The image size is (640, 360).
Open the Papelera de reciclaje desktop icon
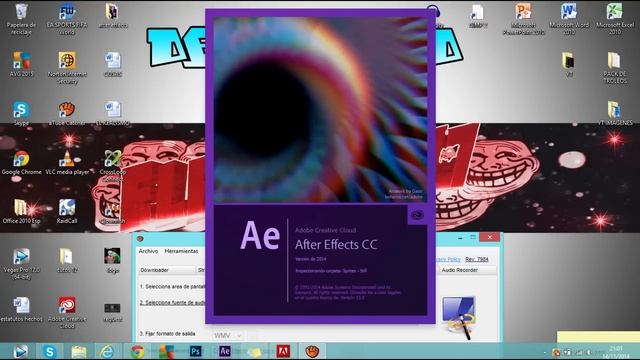[x=21, y=19]
